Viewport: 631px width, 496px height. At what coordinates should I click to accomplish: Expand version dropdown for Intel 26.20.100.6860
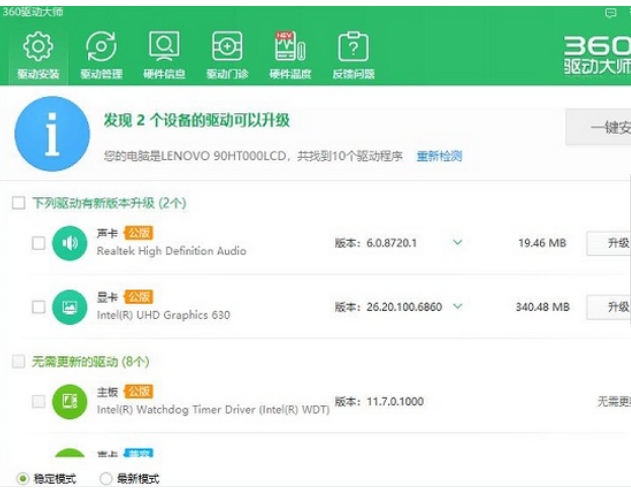[x=457, y=306]
